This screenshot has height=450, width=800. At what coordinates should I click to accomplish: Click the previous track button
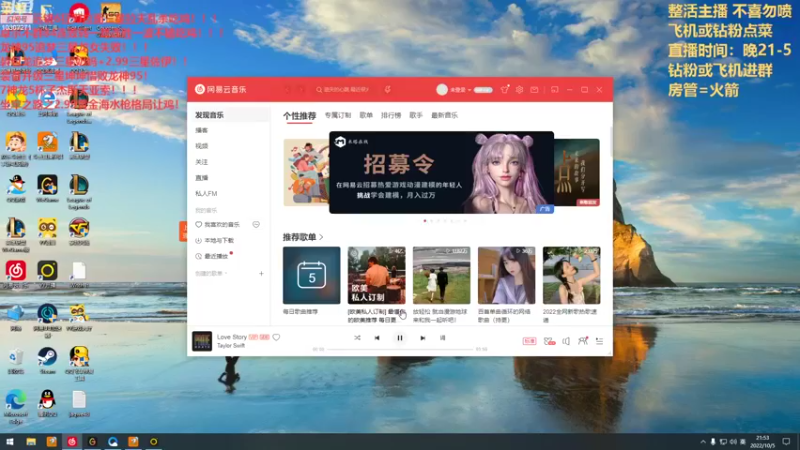pyautogui.click(x=377, y=338)
